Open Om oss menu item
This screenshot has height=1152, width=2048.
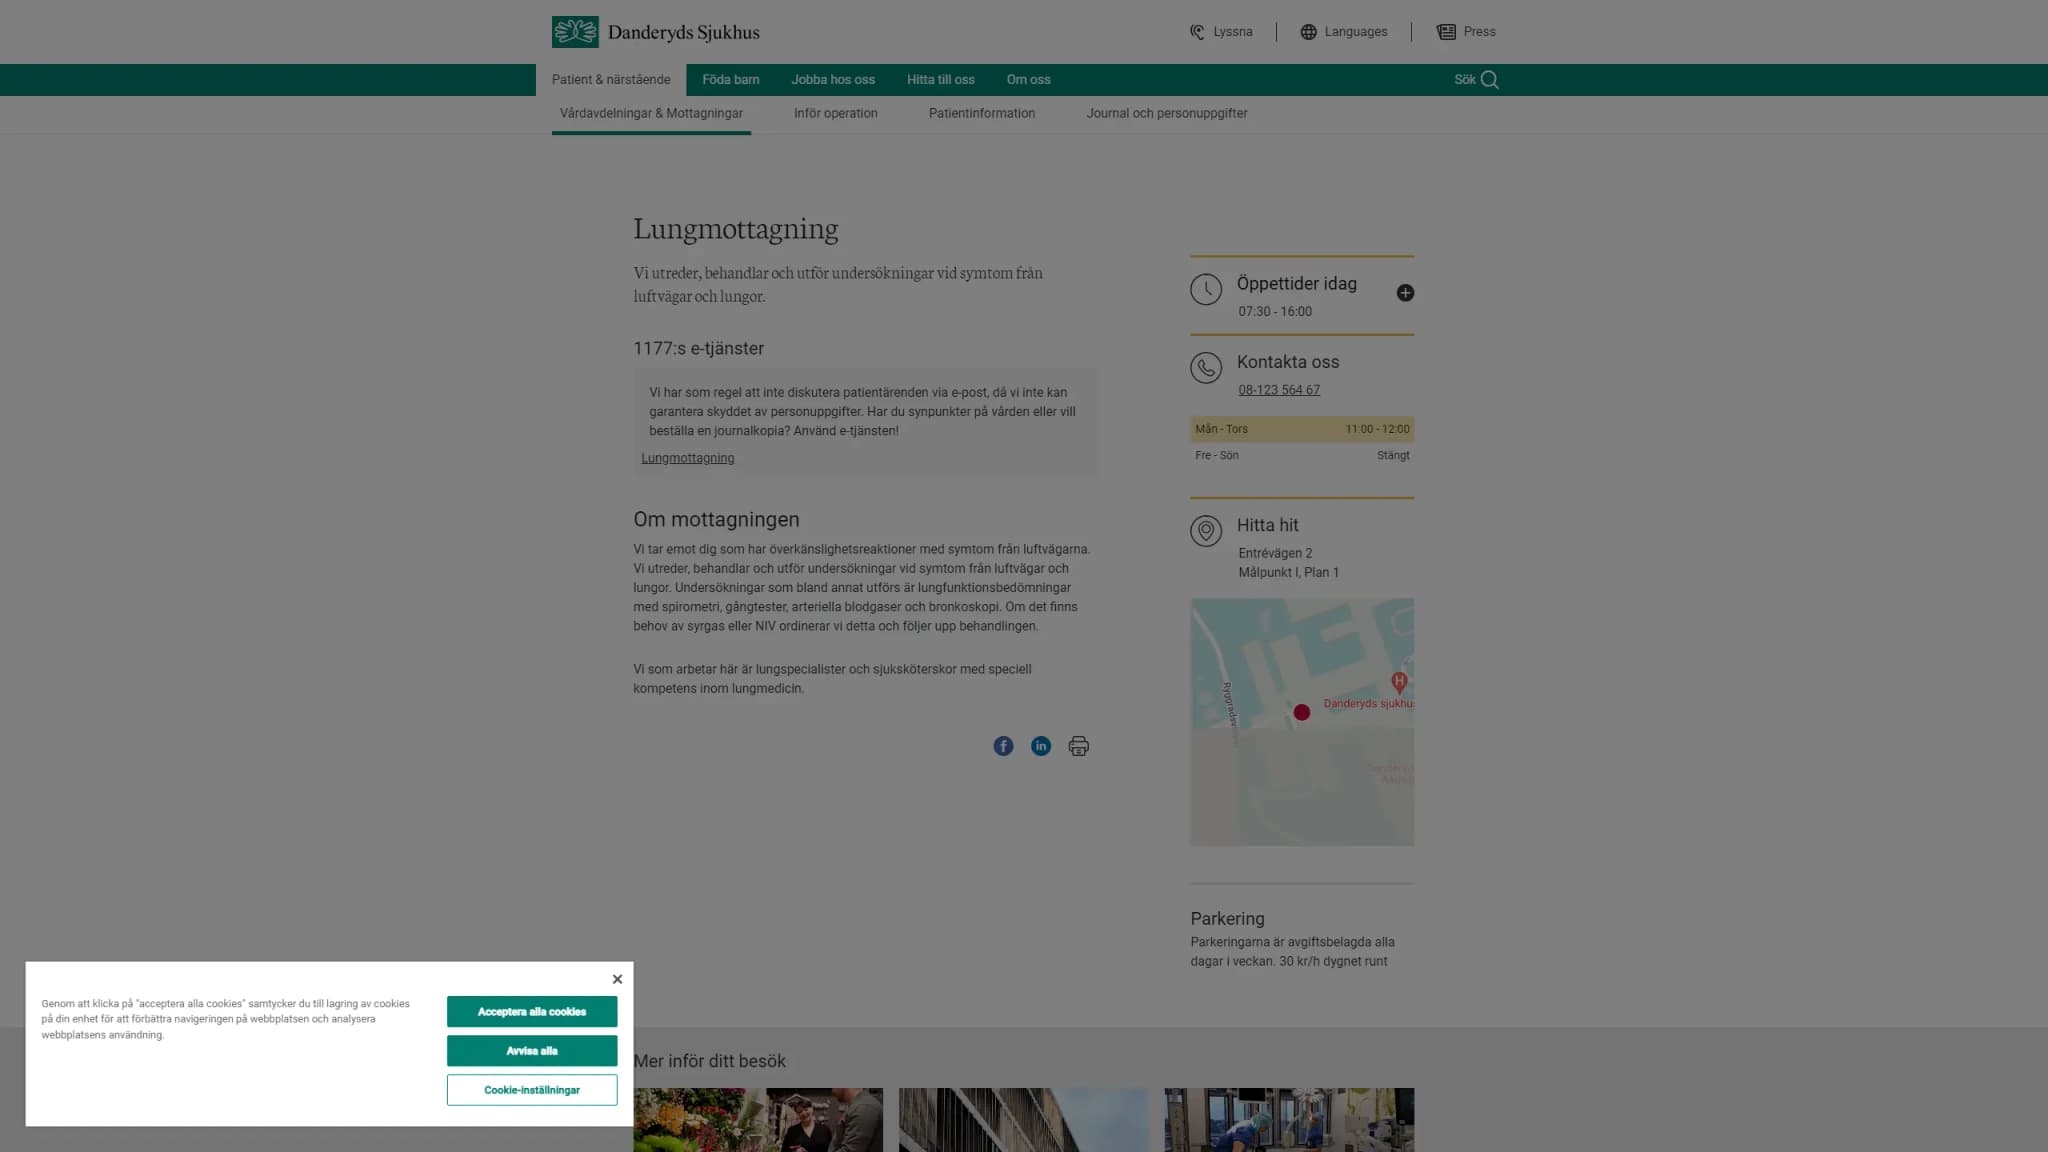[x=1028, y=80]
